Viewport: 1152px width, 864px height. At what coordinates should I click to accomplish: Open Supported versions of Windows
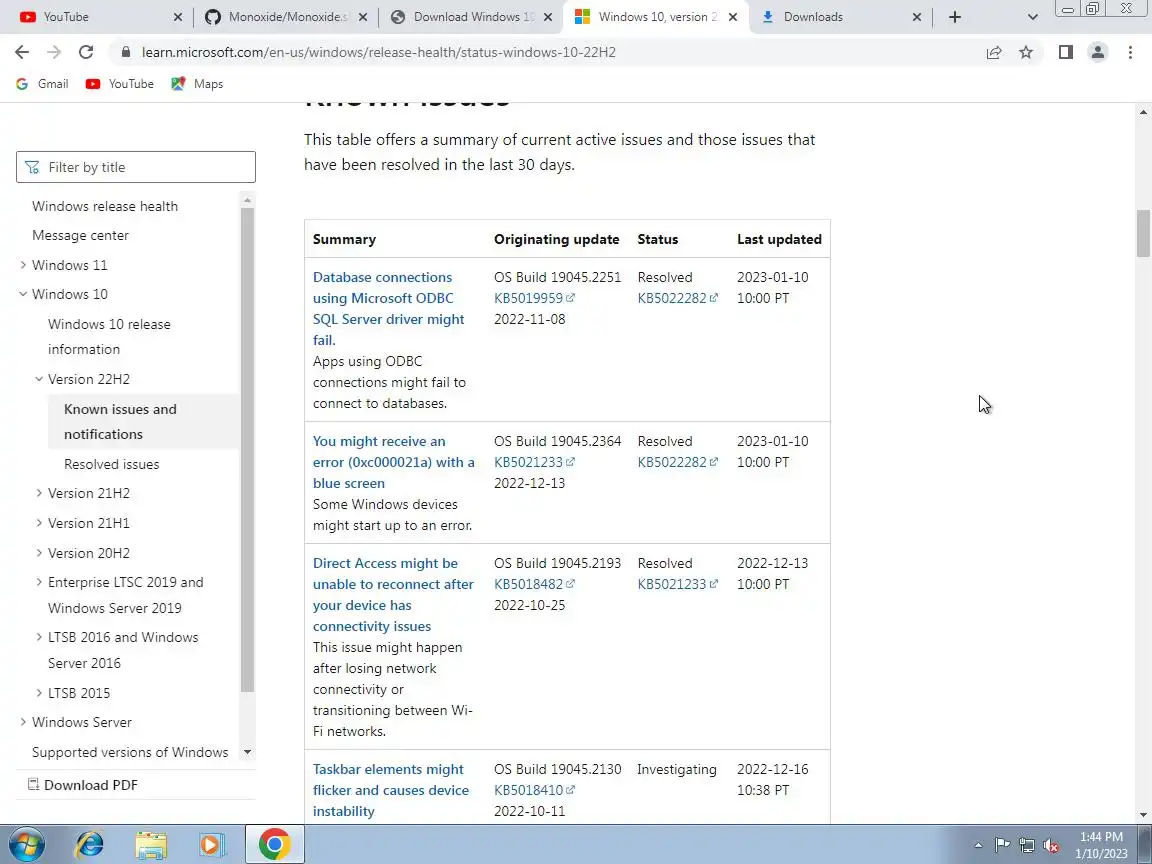tap(130, 752)
